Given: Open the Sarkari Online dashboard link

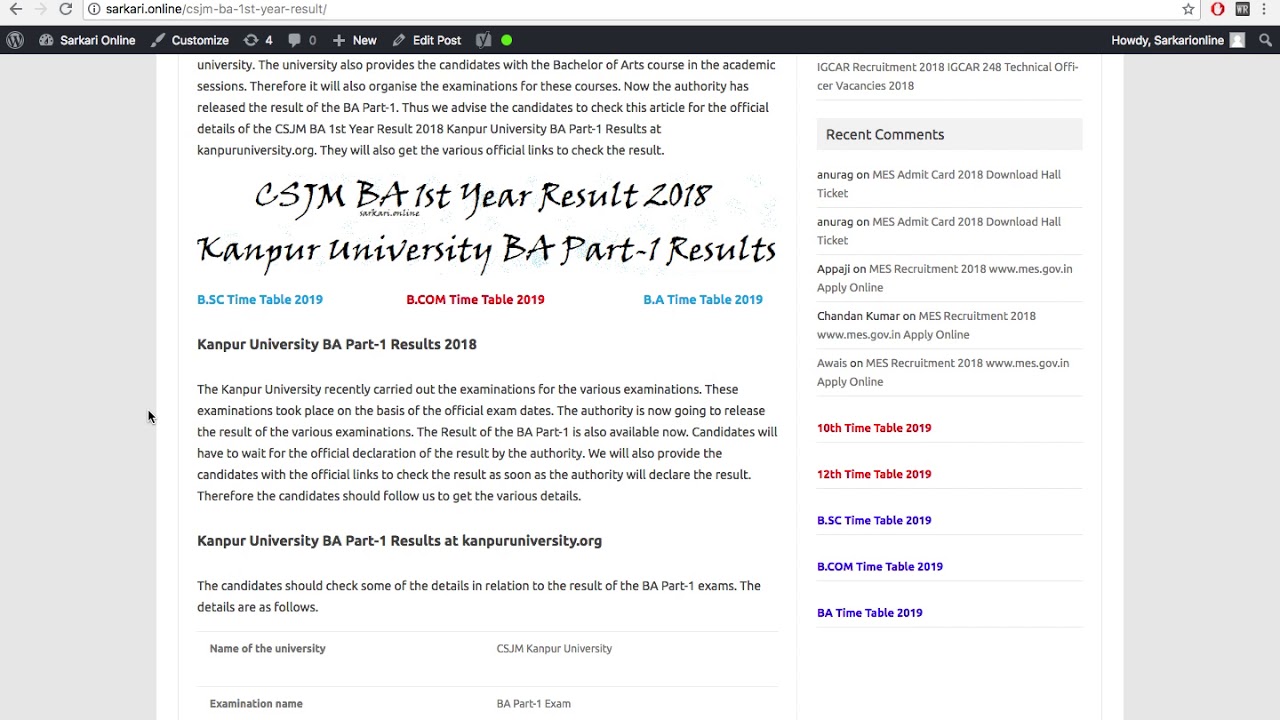Looking at the screenshot, I should pos(87,40).
